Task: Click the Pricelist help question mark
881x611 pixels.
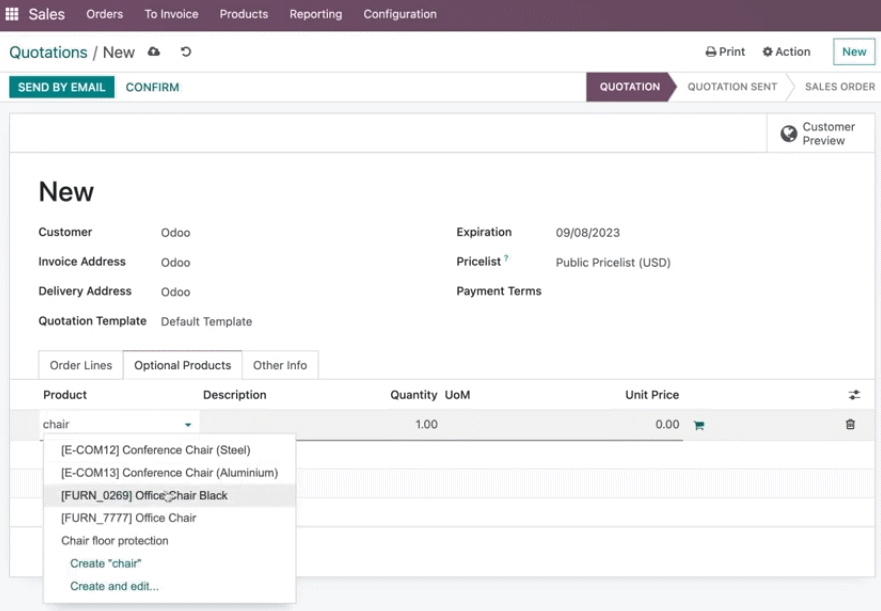Action: tap(506, 258)
